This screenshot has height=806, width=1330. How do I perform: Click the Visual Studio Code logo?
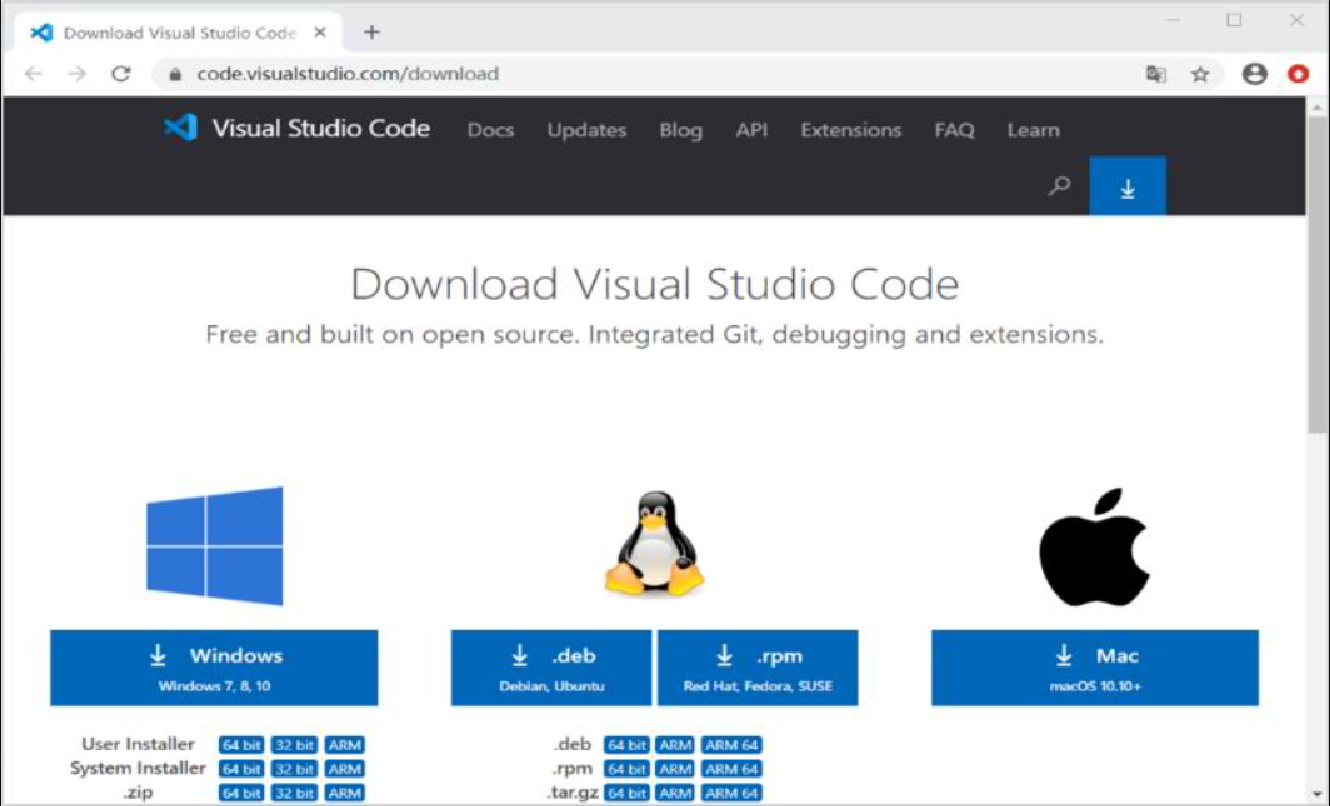pos(297,128)
